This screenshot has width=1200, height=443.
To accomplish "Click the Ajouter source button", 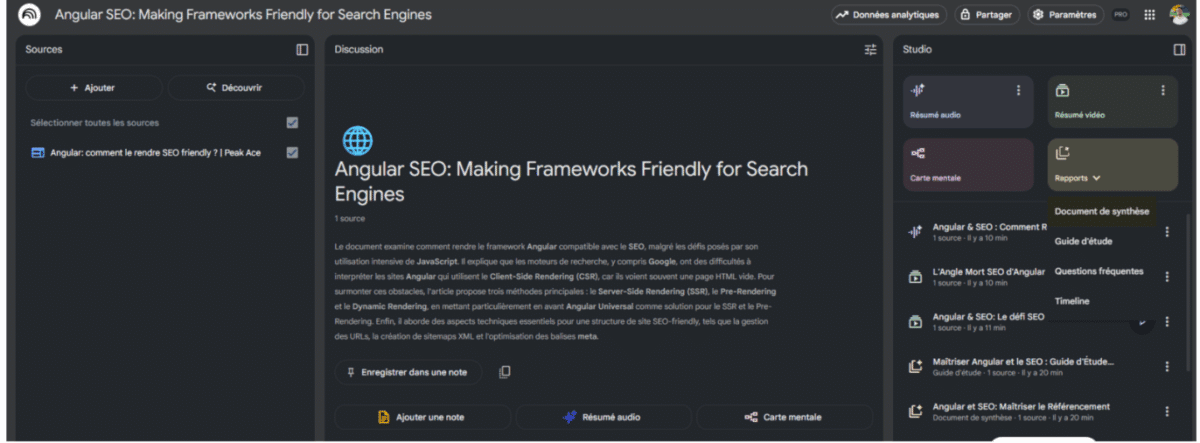I will [x=93, y=88].
